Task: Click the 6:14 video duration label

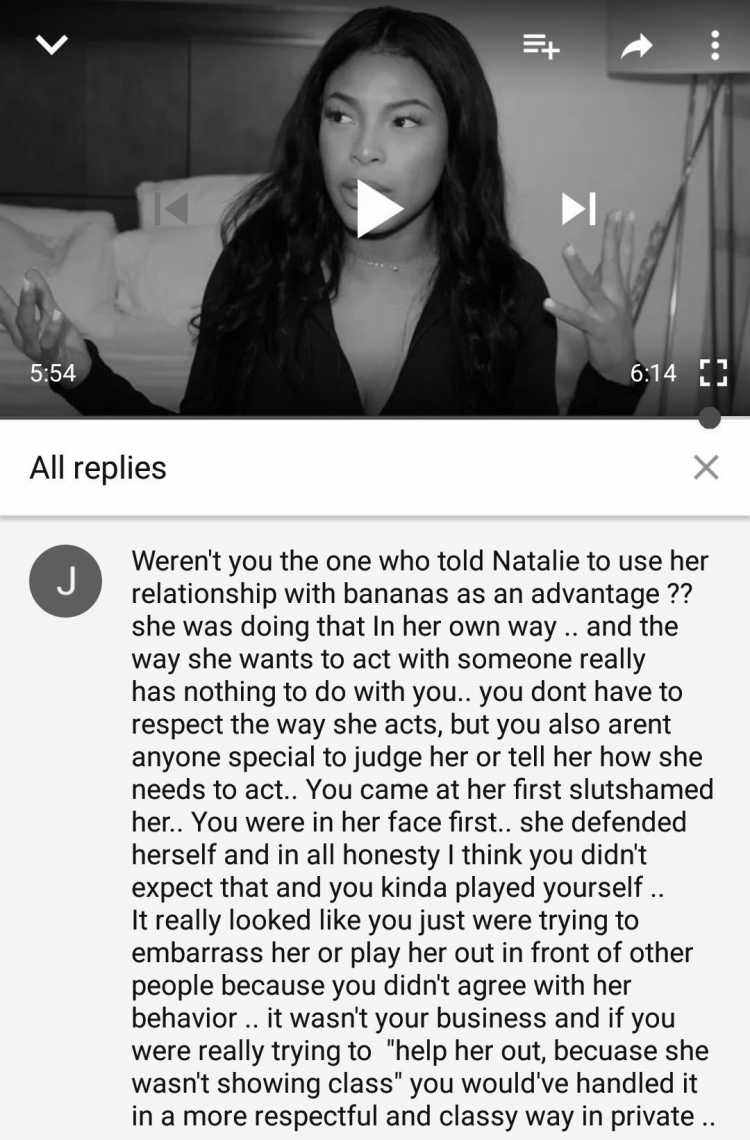Action: [x=653, y=373]
